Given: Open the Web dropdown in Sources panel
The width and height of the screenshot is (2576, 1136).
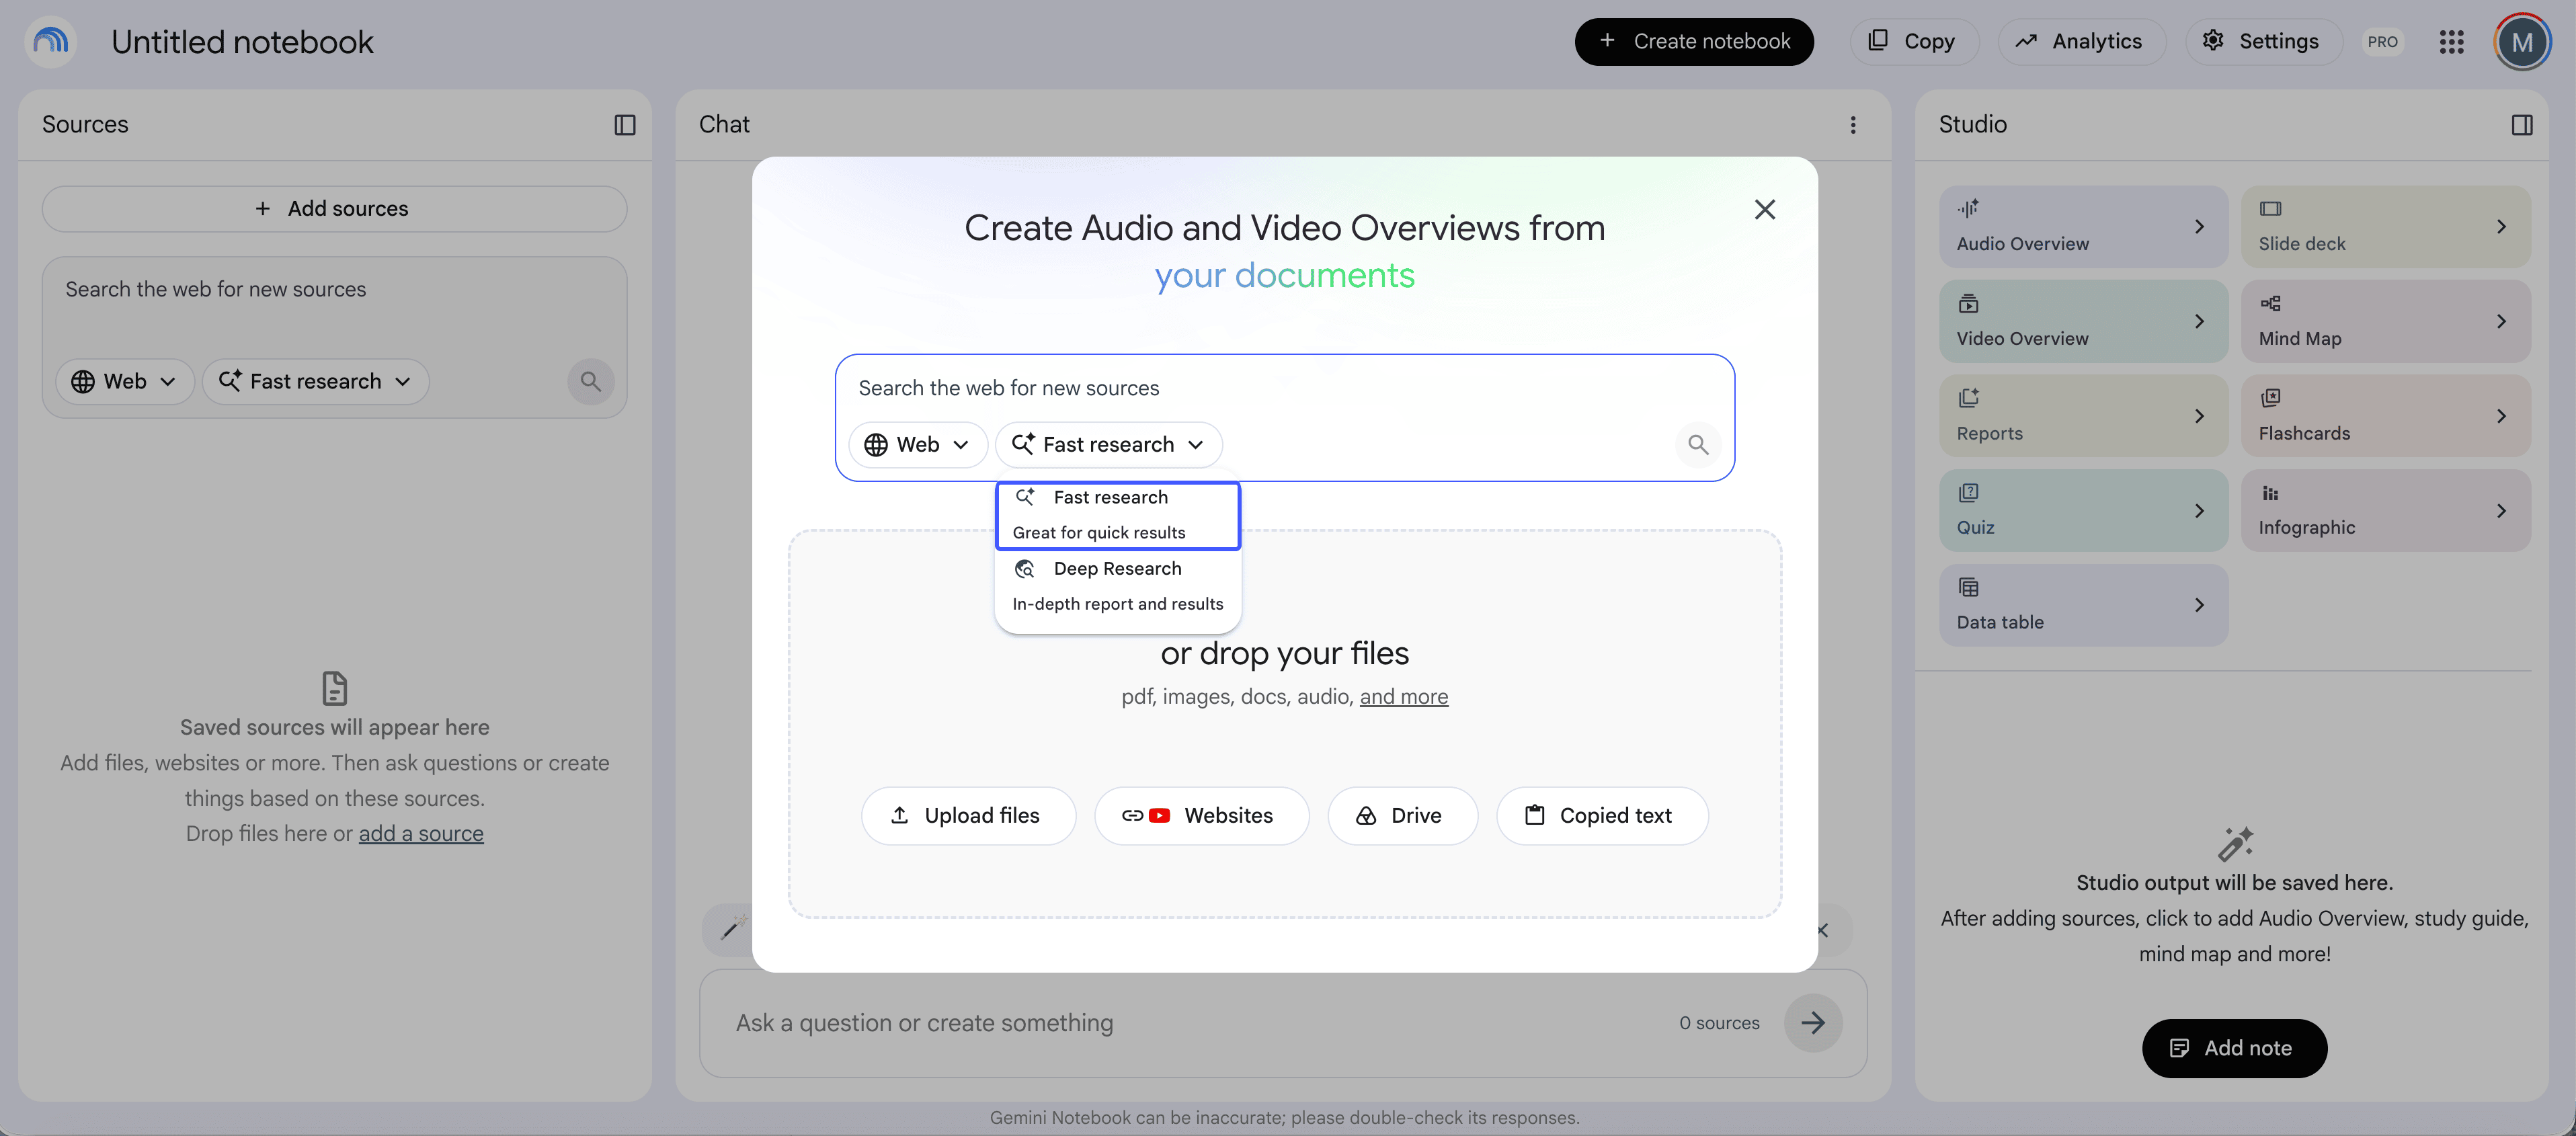Looking at the screenshot, I should click(124, 381).
